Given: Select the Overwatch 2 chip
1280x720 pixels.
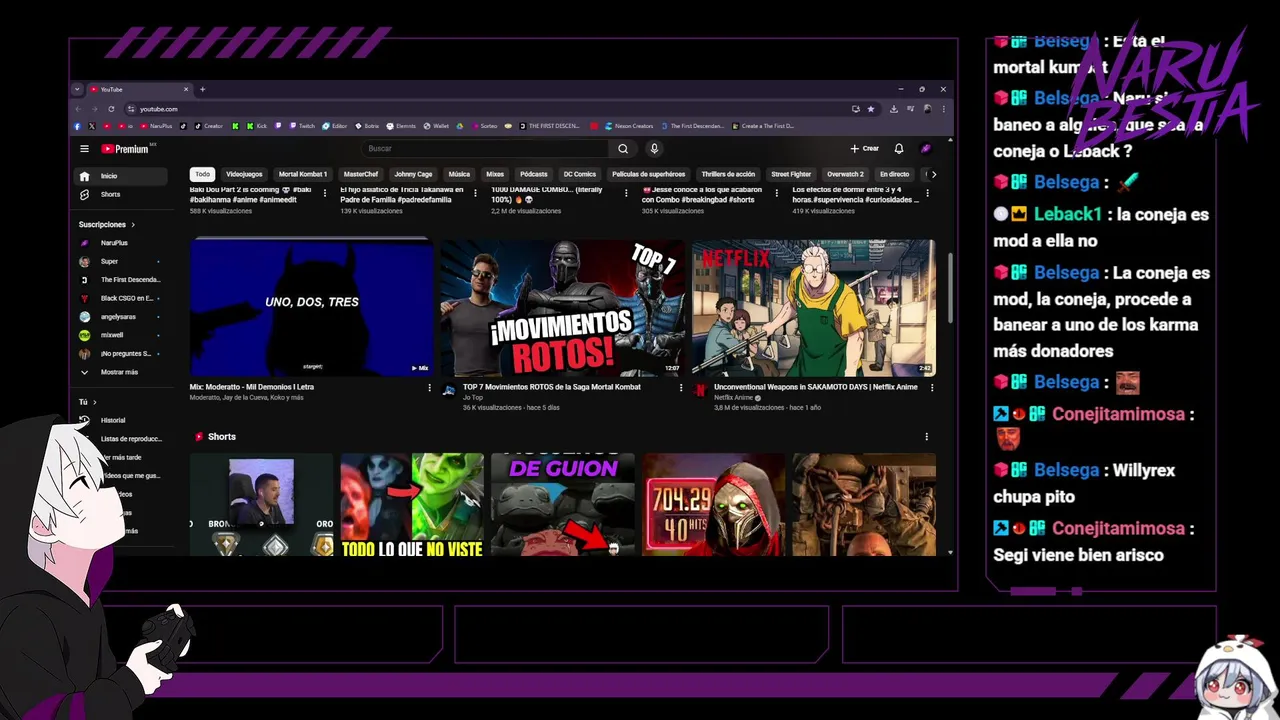Looking at the screenshot, I should 845,174.
